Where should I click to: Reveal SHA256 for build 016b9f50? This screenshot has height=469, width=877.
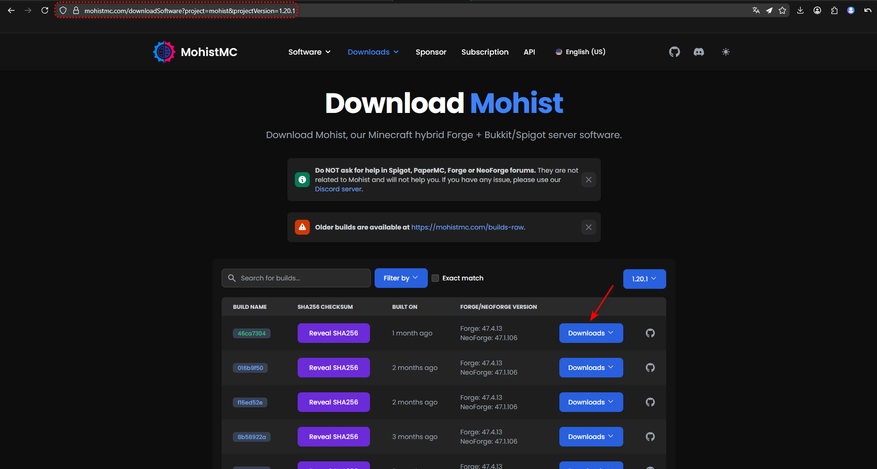click(333, 368)
